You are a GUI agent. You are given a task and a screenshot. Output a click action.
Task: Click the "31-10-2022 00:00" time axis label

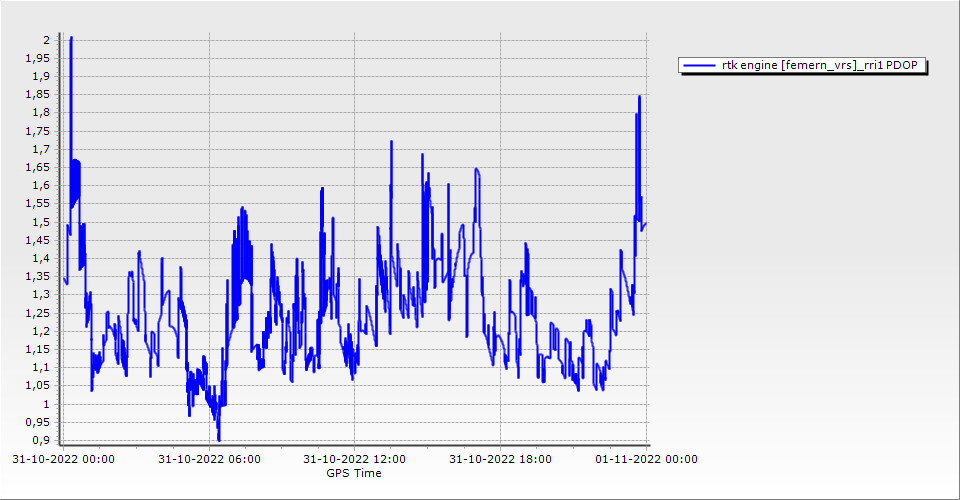[63, 459]
